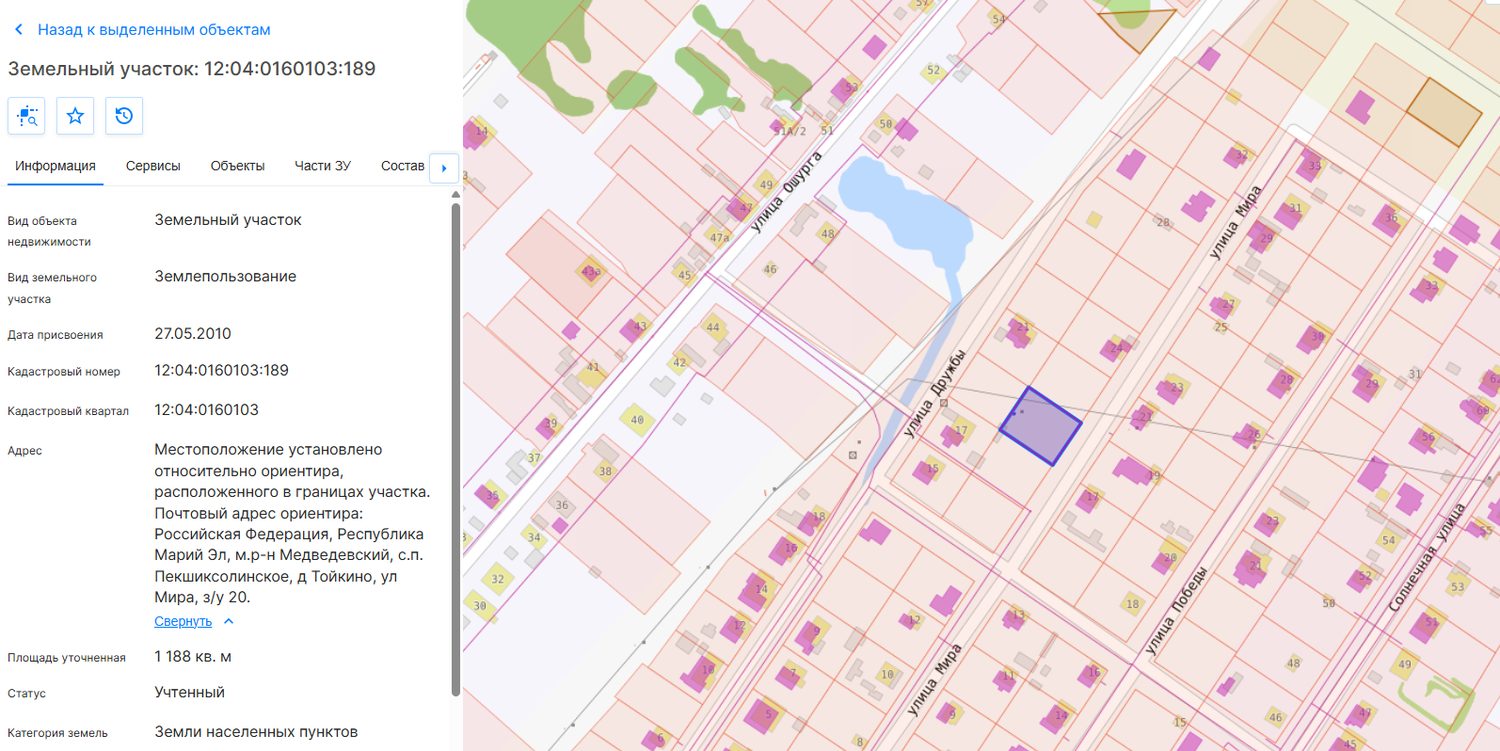Click house number 44 on the map

click(x=713, y=328)
